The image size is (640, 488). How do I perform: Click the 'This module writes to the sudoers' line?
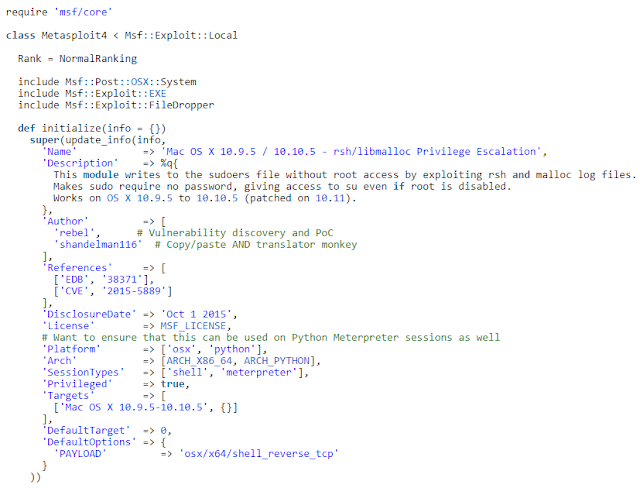[x=345, y=175]
